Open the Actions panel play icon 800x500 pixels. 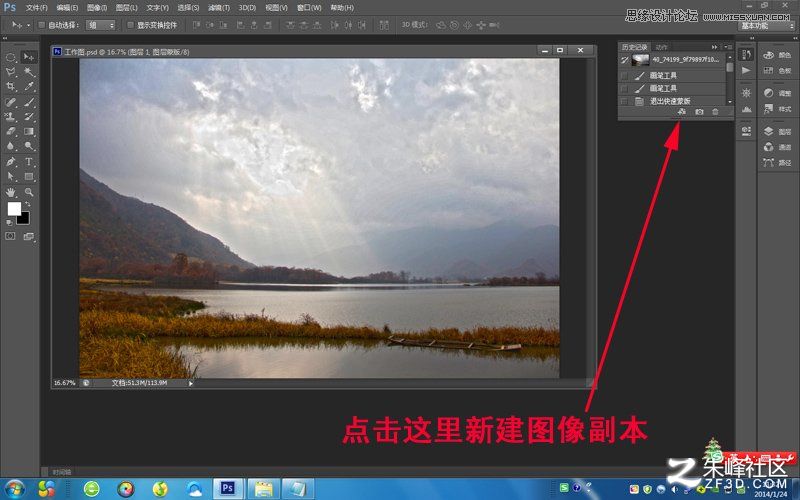(x=746, y=70)
